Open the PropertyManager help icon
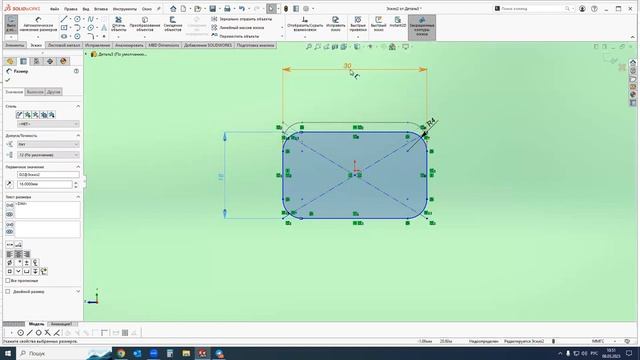The width and height of the screenshot is (640, 360). coord(76,71)
